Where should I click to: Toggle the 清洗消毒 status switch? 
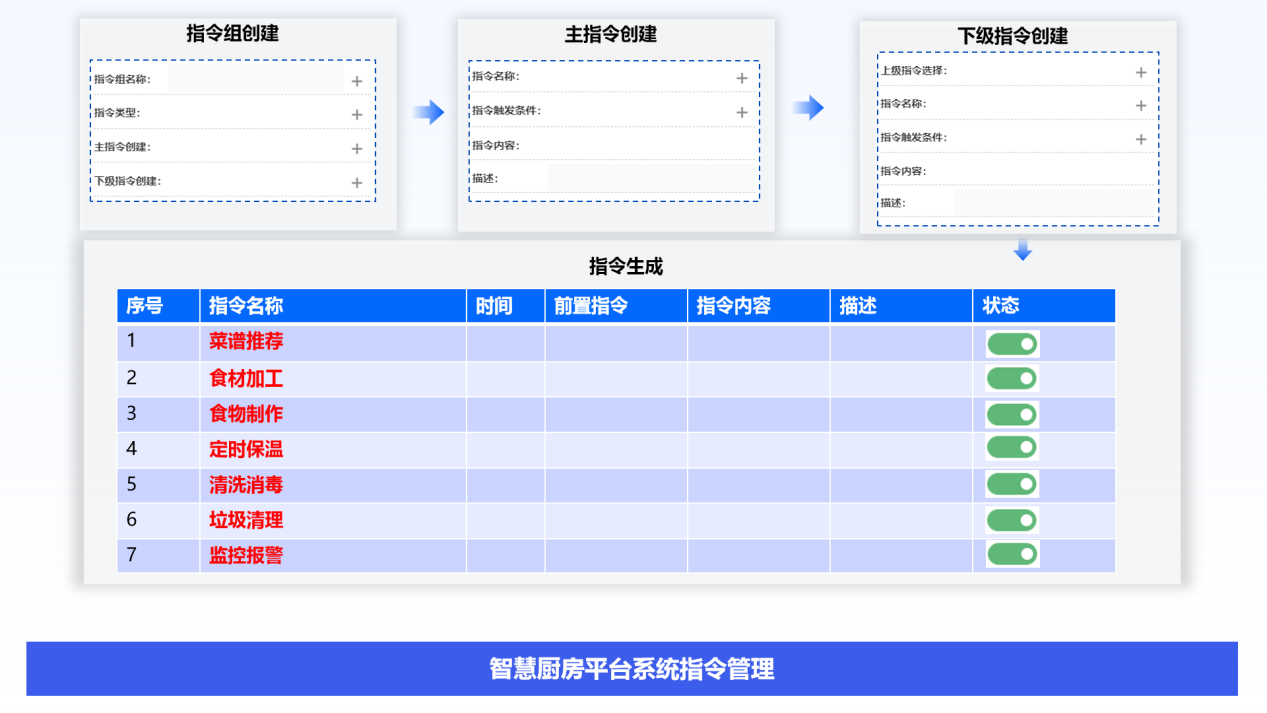pos(1012,485)
